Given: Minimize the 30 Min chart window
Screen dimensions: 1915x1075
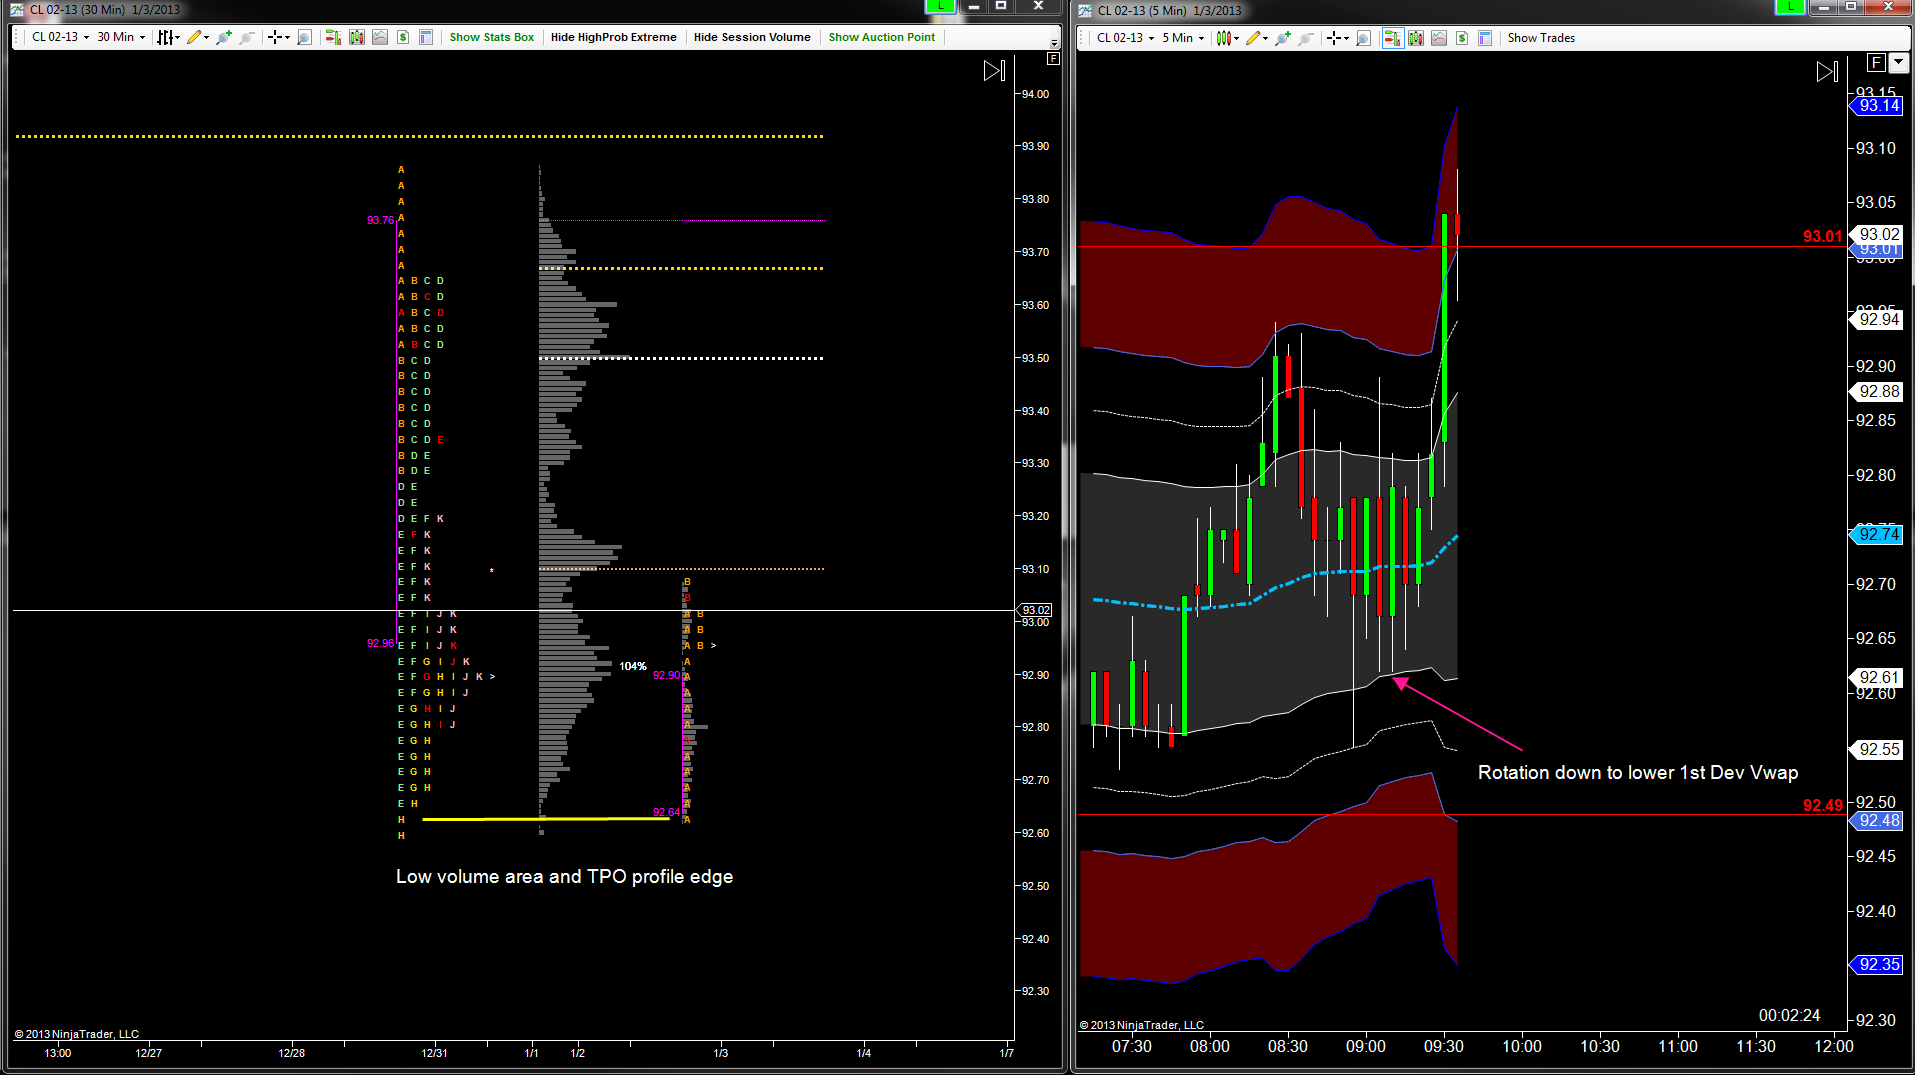Looking at the screenshot, I should pos(973,6).
